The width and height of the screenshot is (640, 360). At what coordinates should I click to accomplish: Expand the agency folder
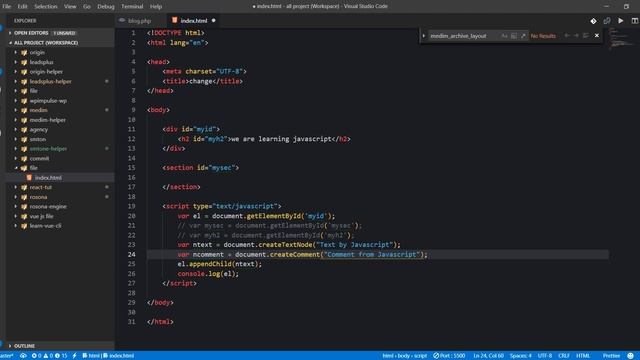[x=16, y=129]
